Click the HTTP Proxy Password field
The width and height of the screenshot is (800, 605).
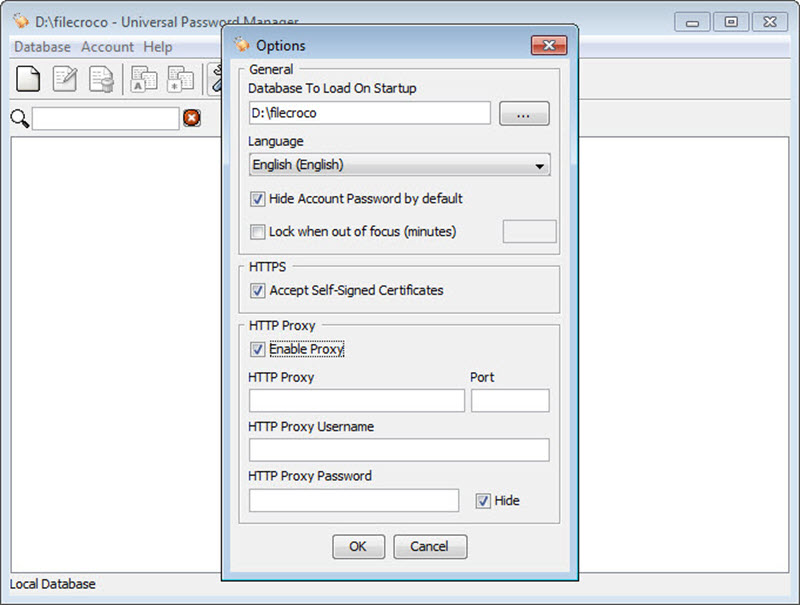(354, 500)
